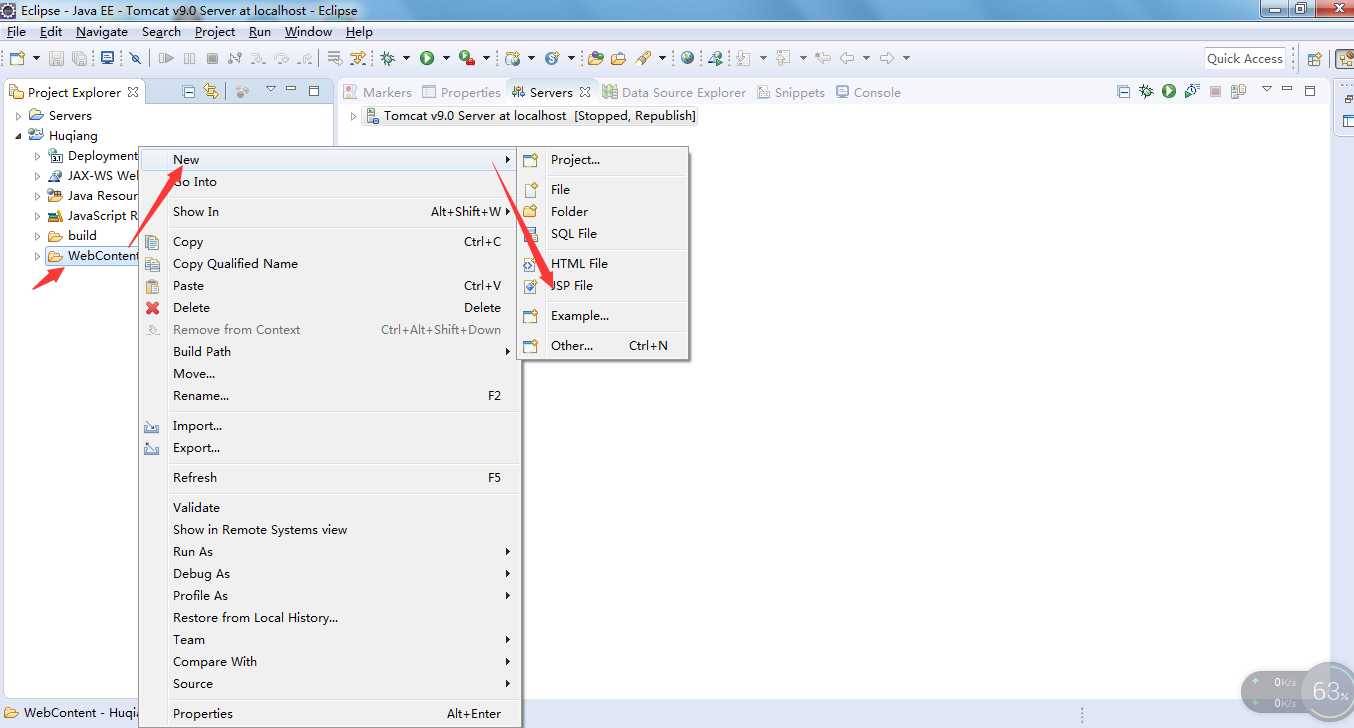Viewport: 1354px width, 728px height.
Task: Toggle Skip All Breakpoints toolbar icon
Action: point(135,58)
